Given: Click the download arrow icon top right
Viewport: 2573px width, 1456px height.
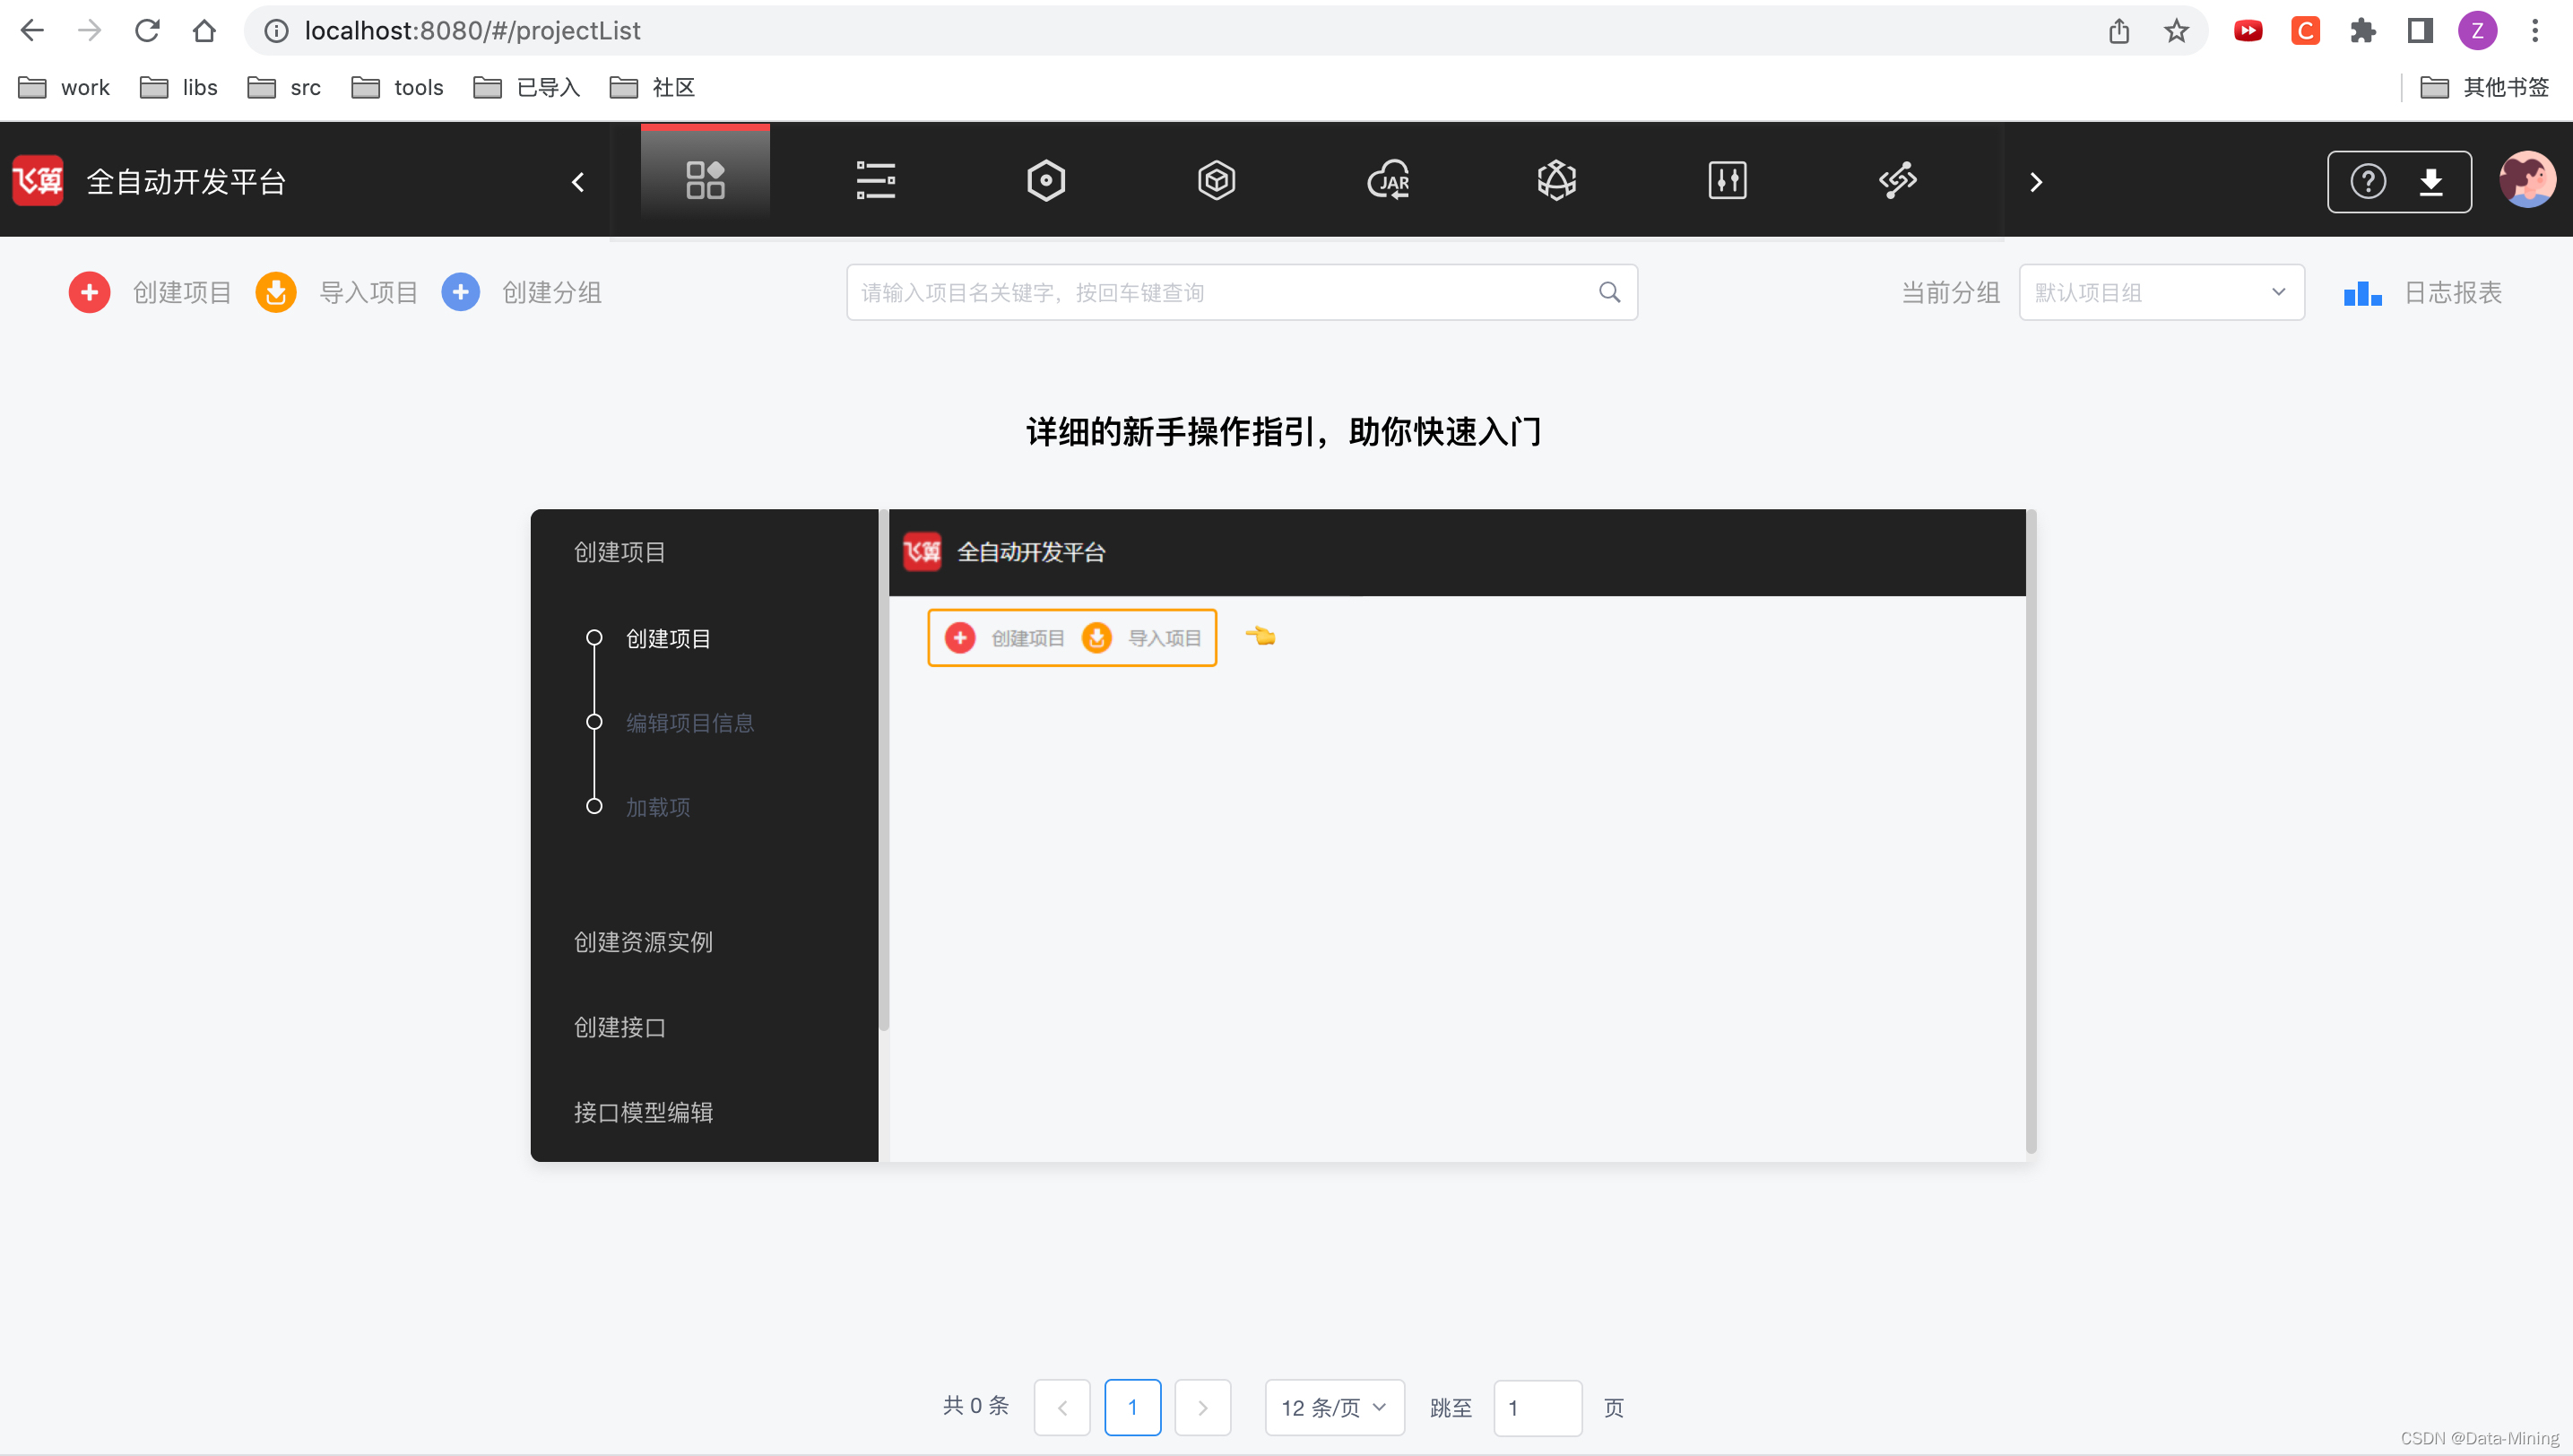Looking at the screenshot, I should (2430, 182).
